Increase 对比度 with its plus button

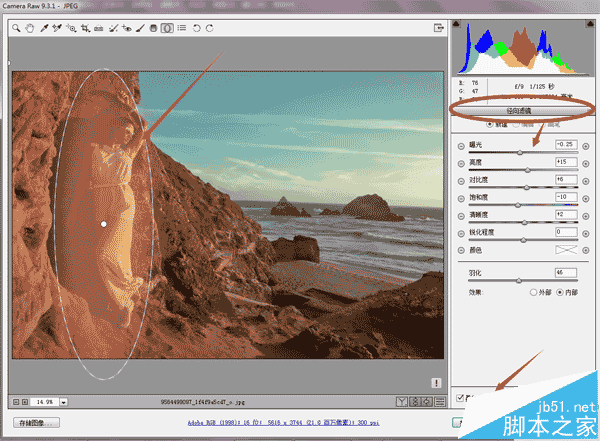(x=586, y=181)
